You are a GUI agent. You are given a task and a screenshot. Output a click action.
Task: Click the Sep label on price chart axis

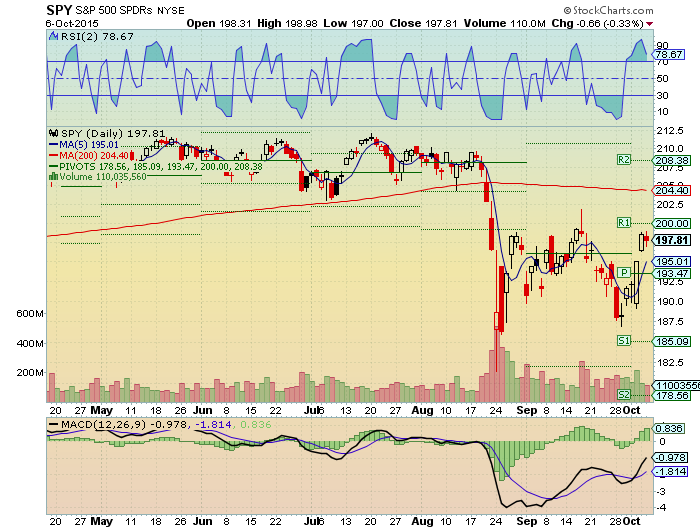tap(527, 410)
